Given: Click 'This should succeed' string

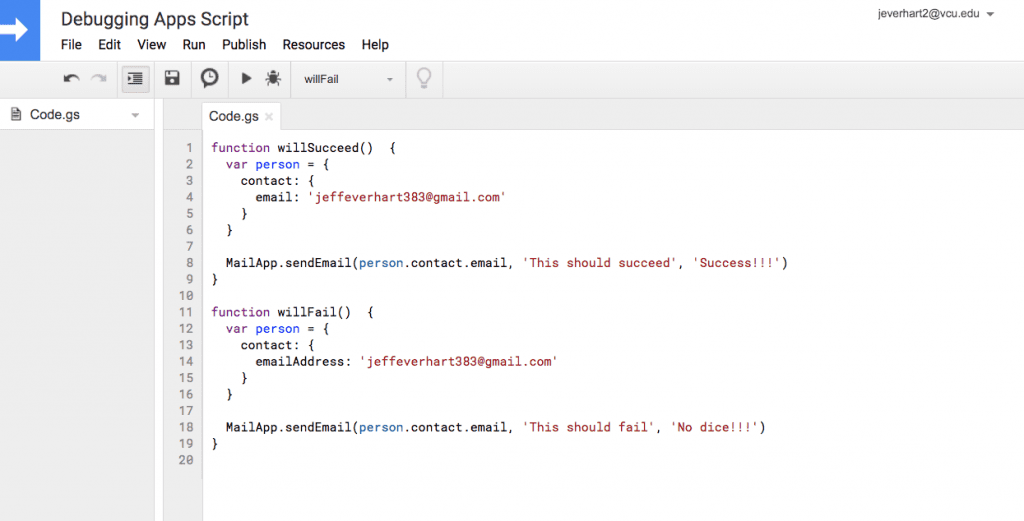Looking at the screenshot, I should point(600,262).
